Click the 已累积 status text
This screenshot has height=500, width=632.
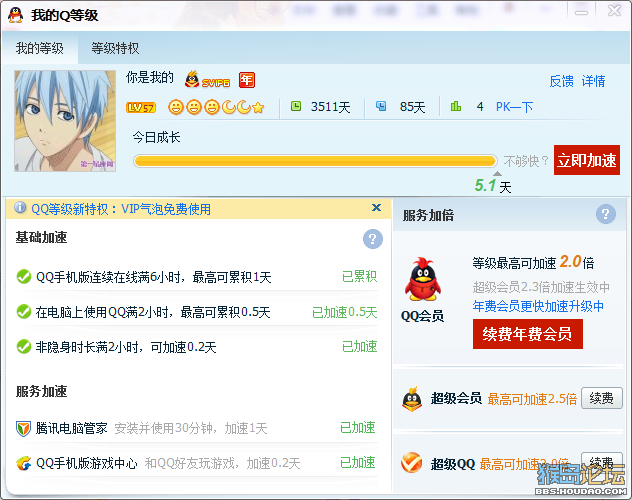[360, 276]
